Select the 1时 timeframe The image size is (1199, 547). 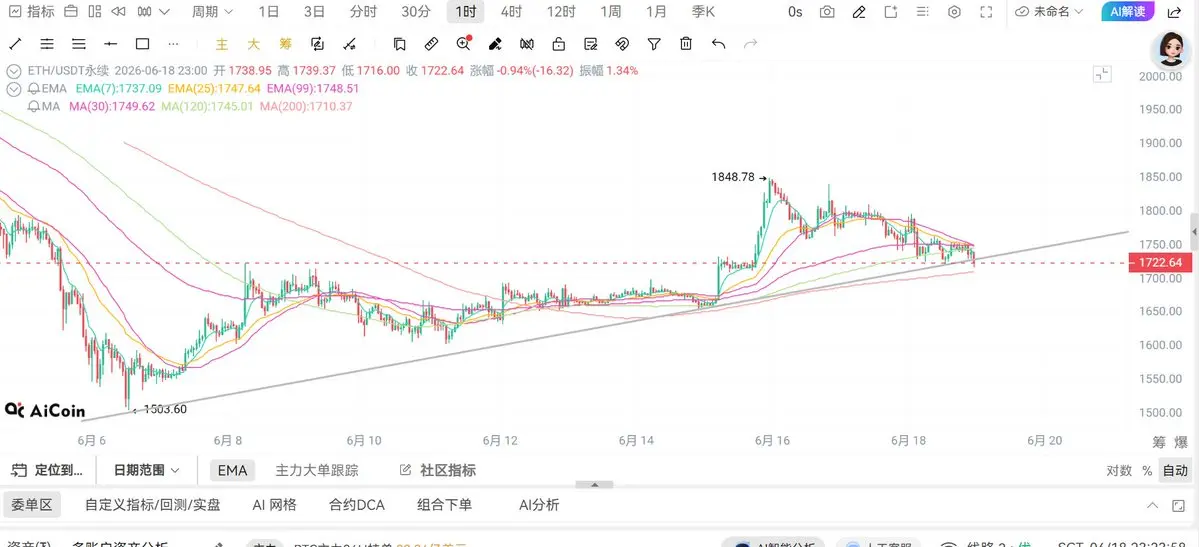465,11
